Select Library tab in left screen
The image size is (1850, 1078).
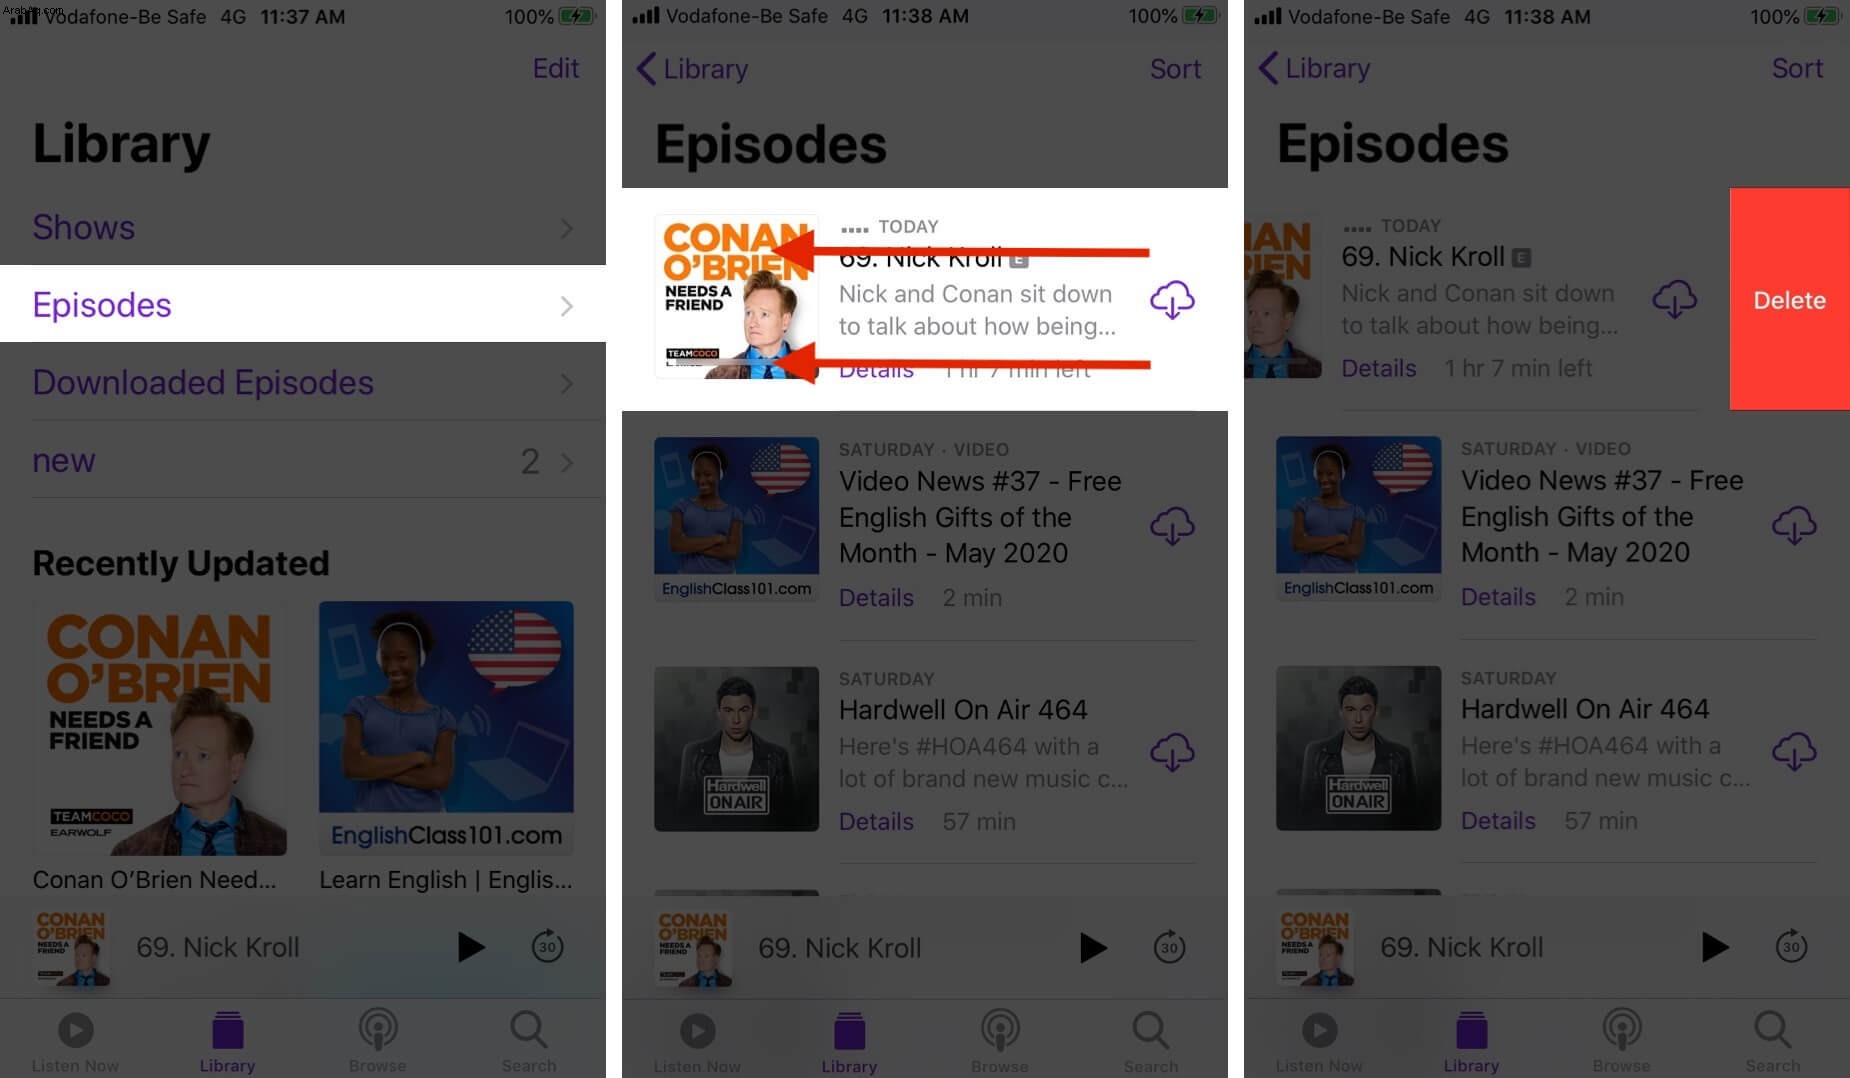[x=227, y=1042]
